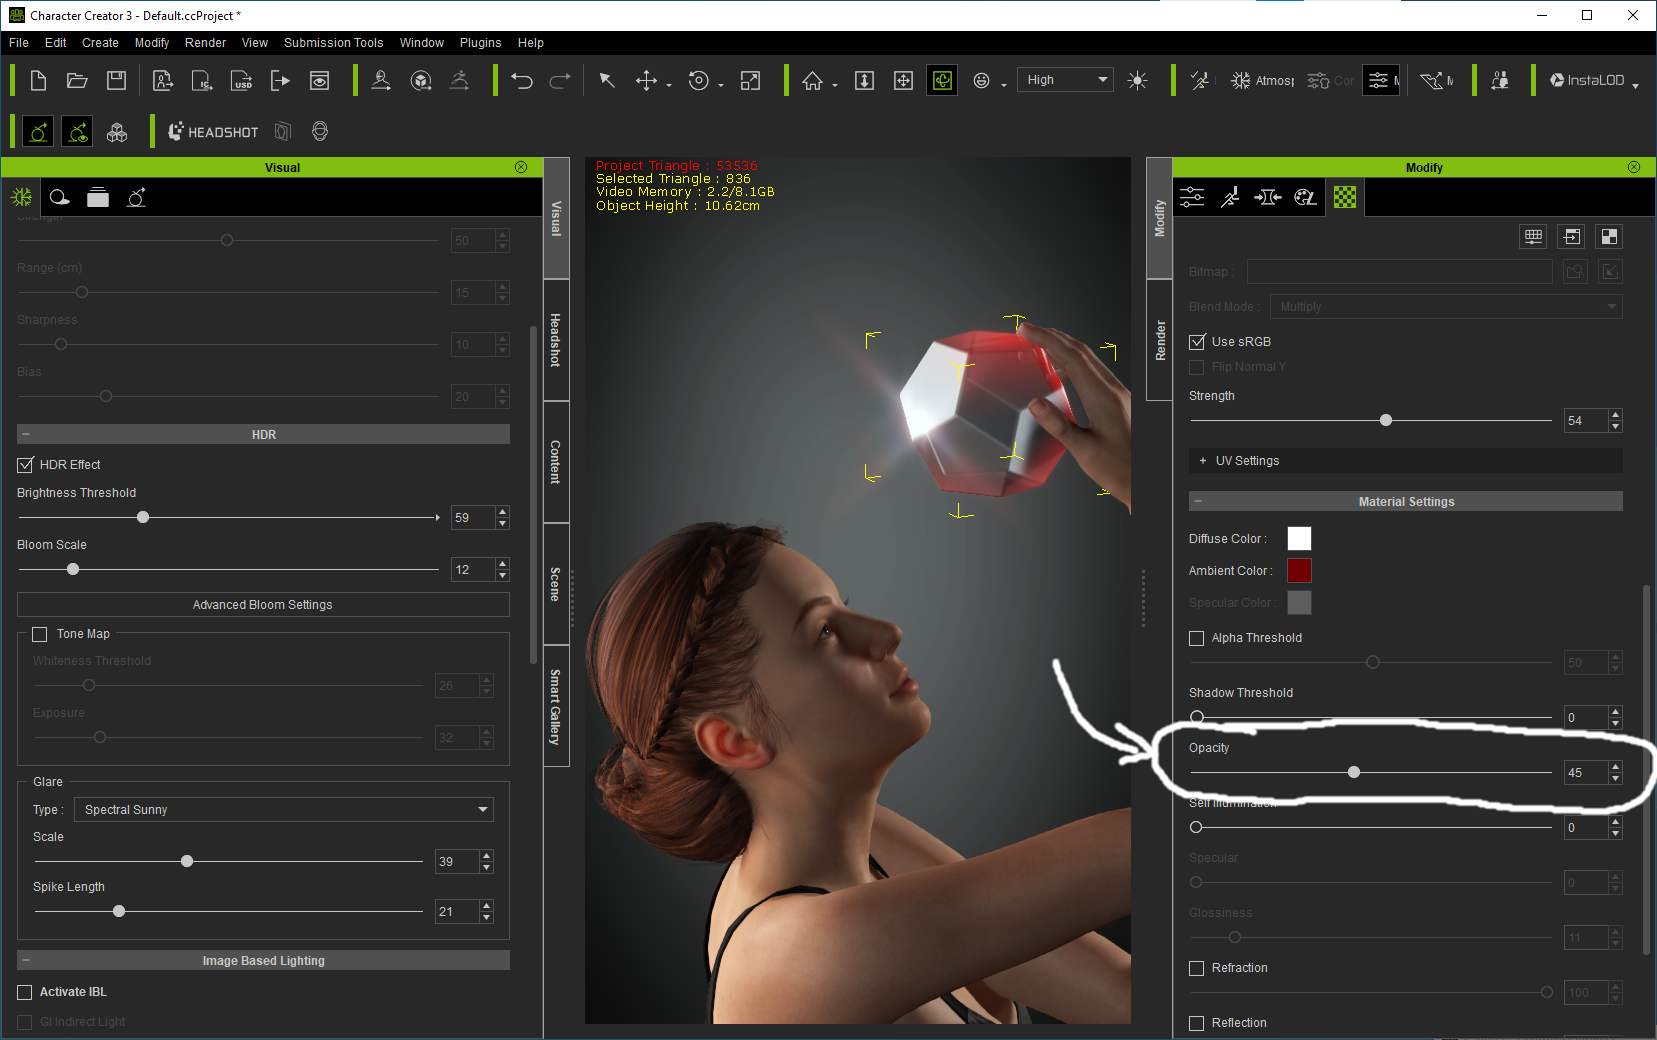
Task: Switch to the Scene side tab
Action: pyautogui.click(x=556, y=584)
